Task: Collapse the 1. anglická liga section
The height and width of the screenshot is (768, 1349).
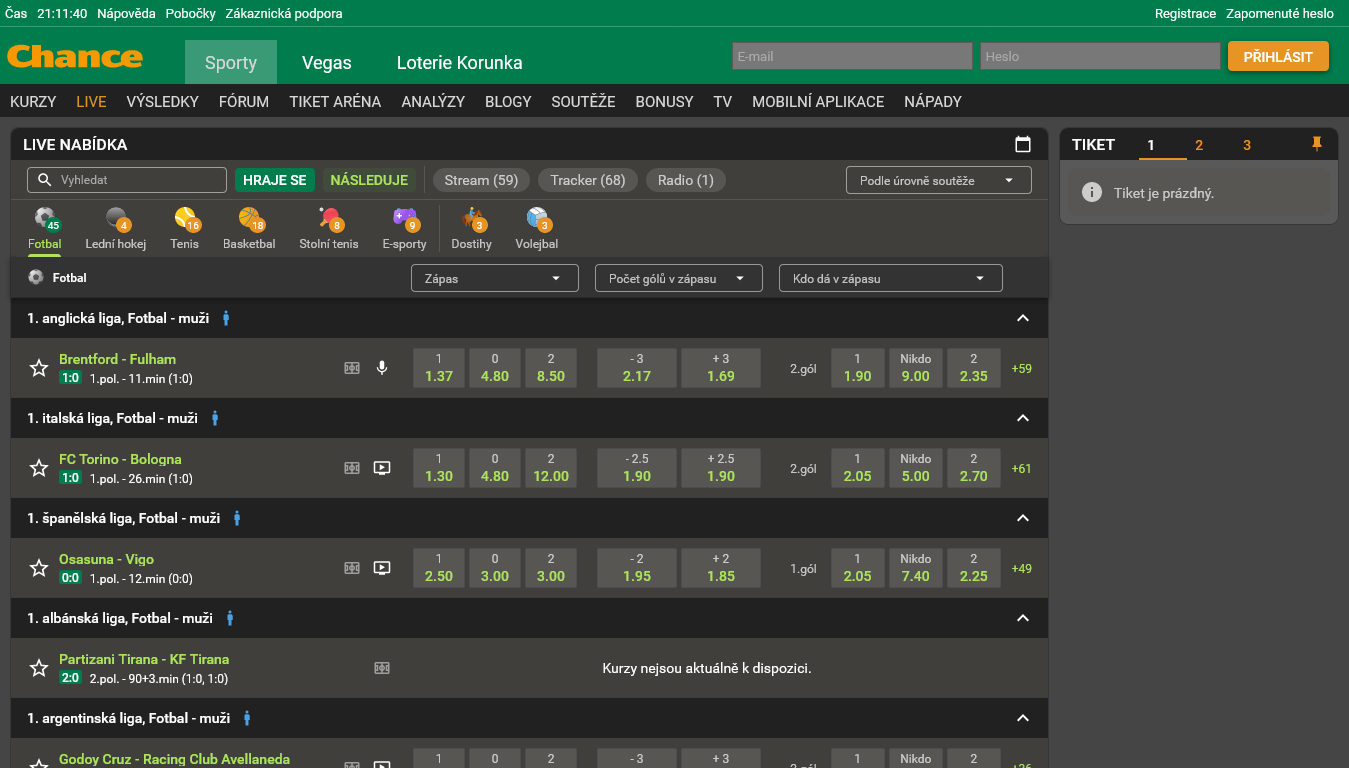Action: tap(1022, 318)
